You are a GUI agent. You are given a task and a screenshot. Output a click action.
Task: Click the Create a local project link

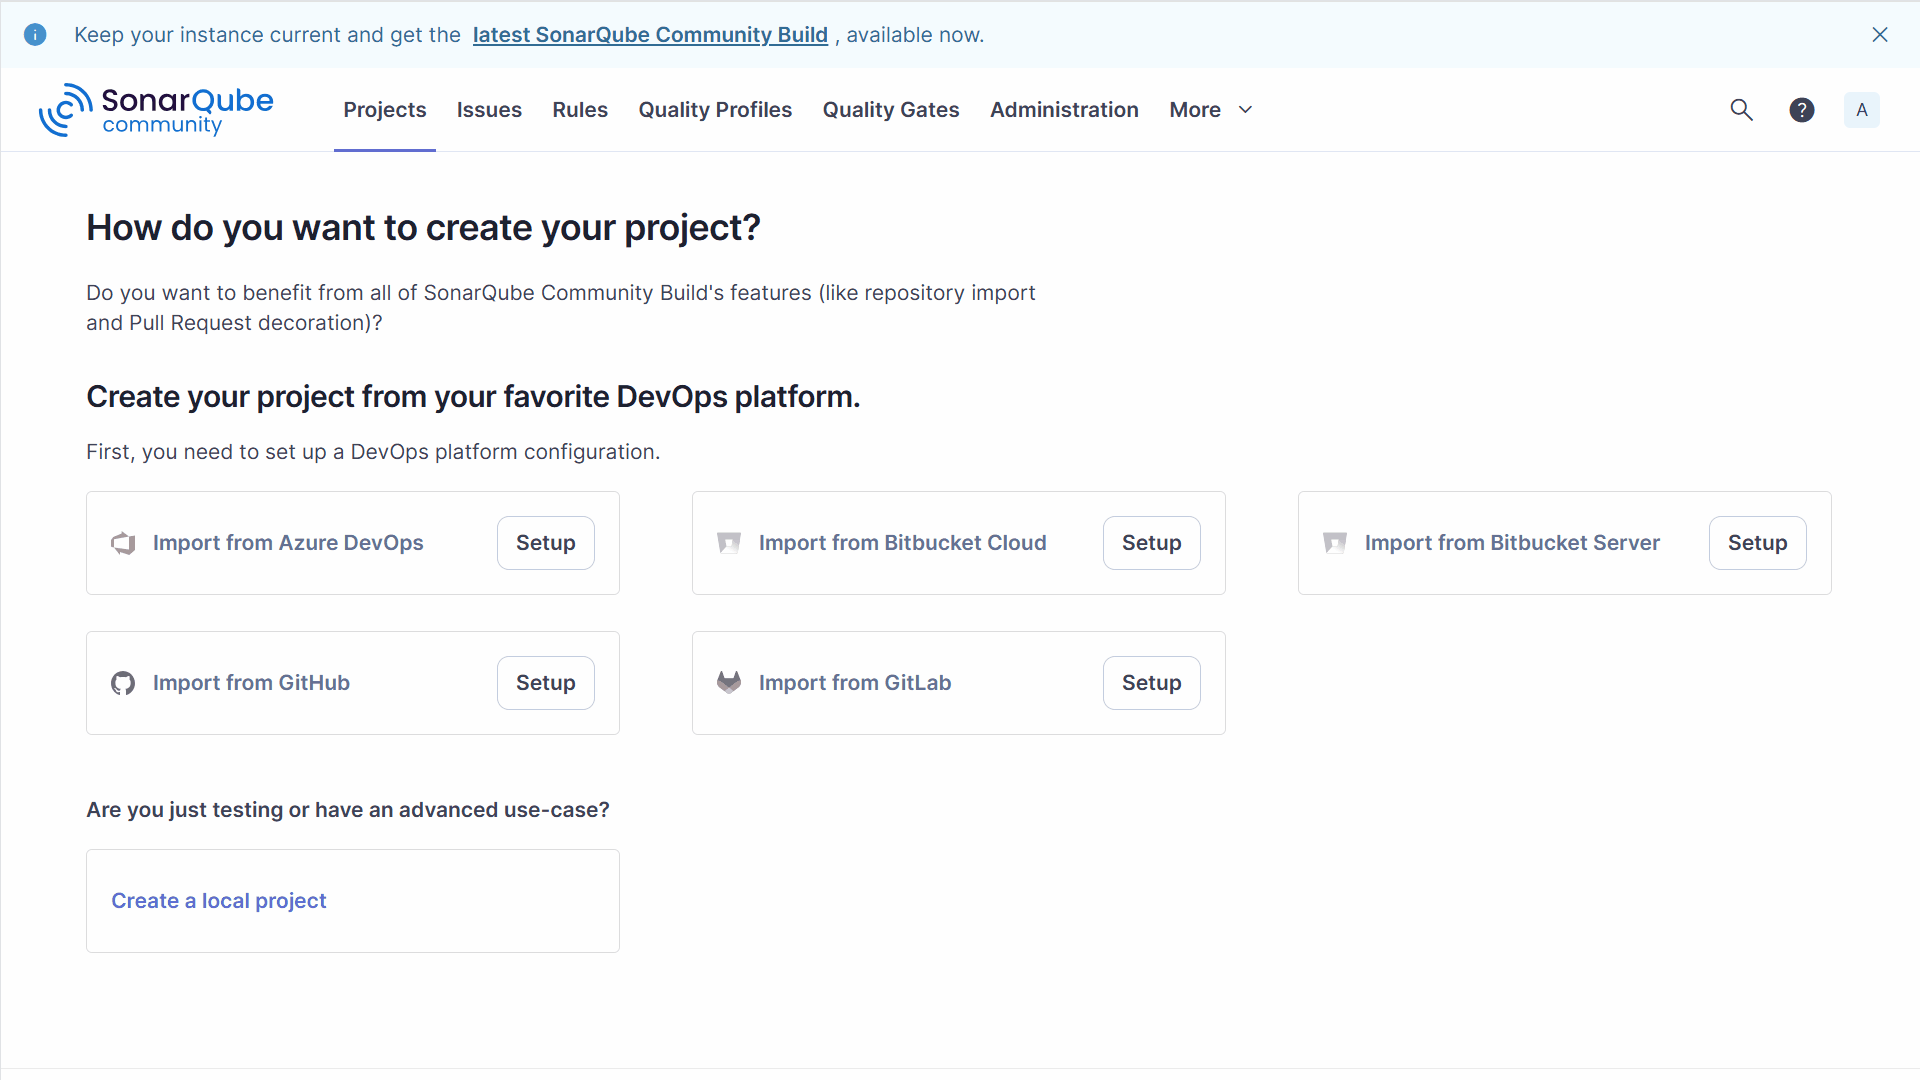(219, 901)
